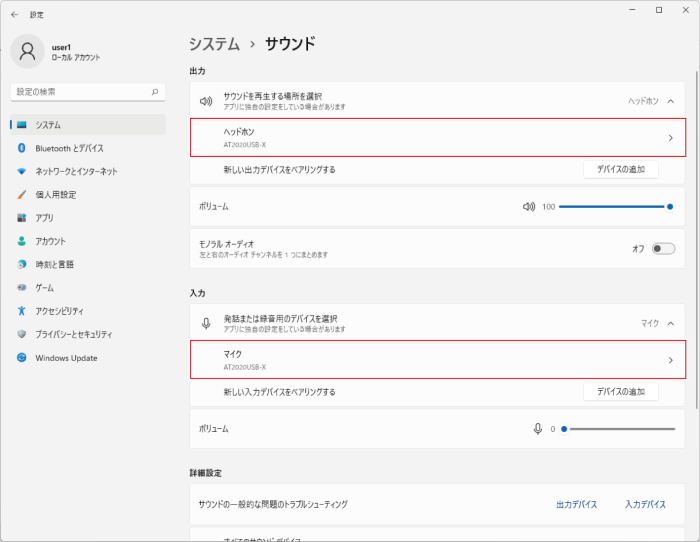Mute output via speaker icon beside volume 100
Screen dimensions: 700x542
pyautogui.click(x=529, y=207)
